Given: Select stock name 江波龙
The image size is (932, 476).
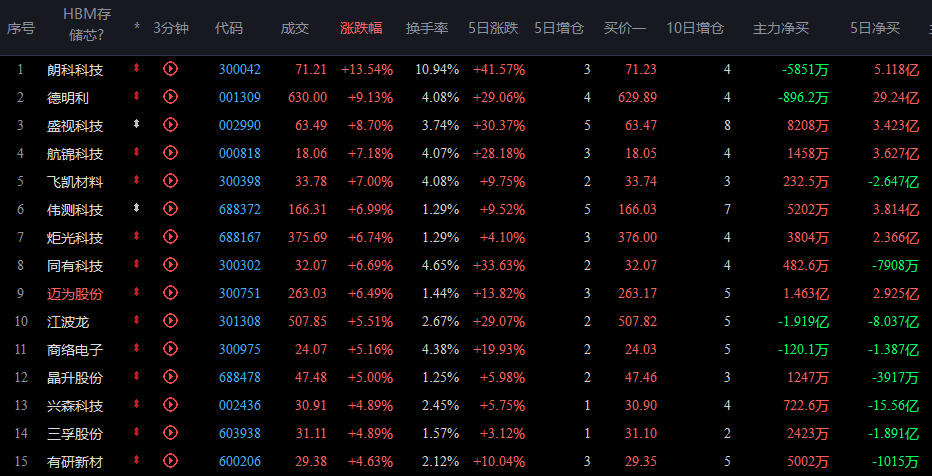Looking at the screenshot, I should point(68,321).
